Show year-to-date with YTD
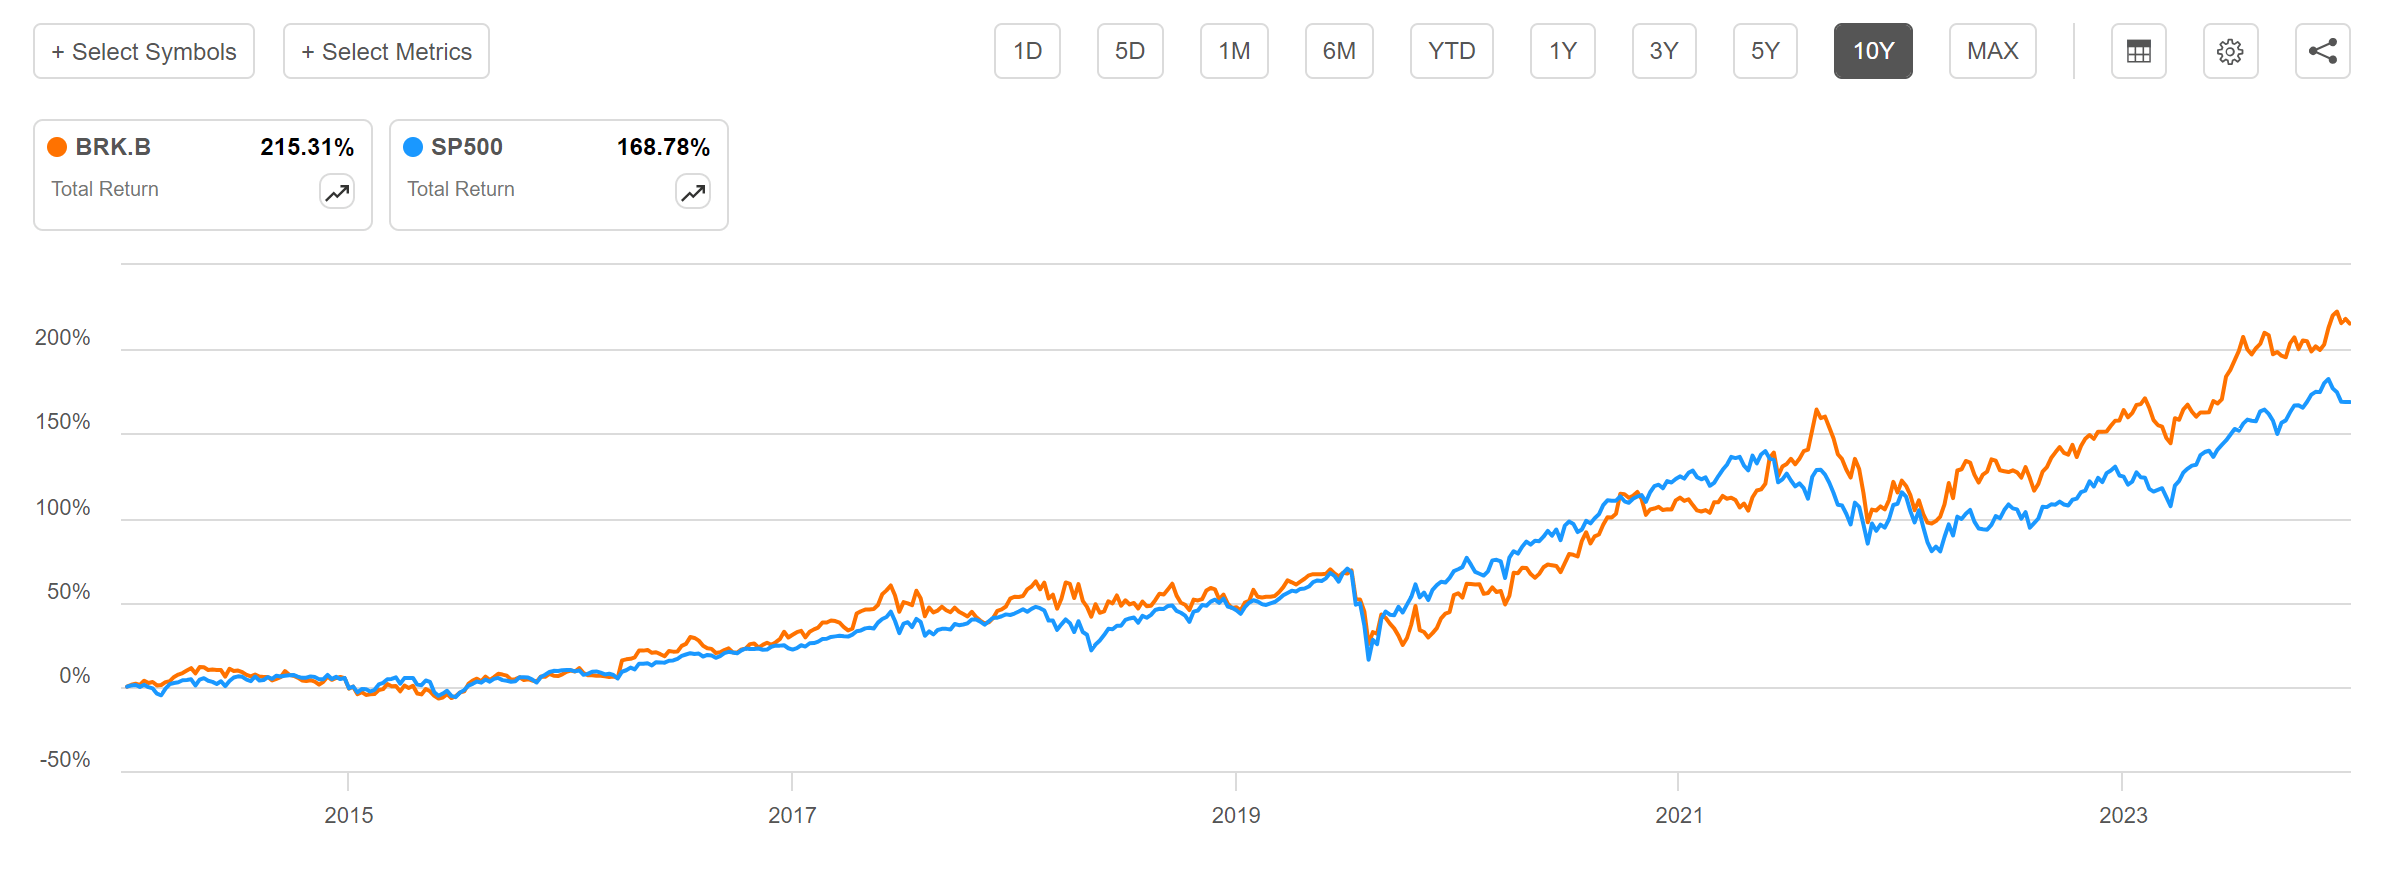Viewport: 2382px width, 869px height. click(x=1451, y=51)
